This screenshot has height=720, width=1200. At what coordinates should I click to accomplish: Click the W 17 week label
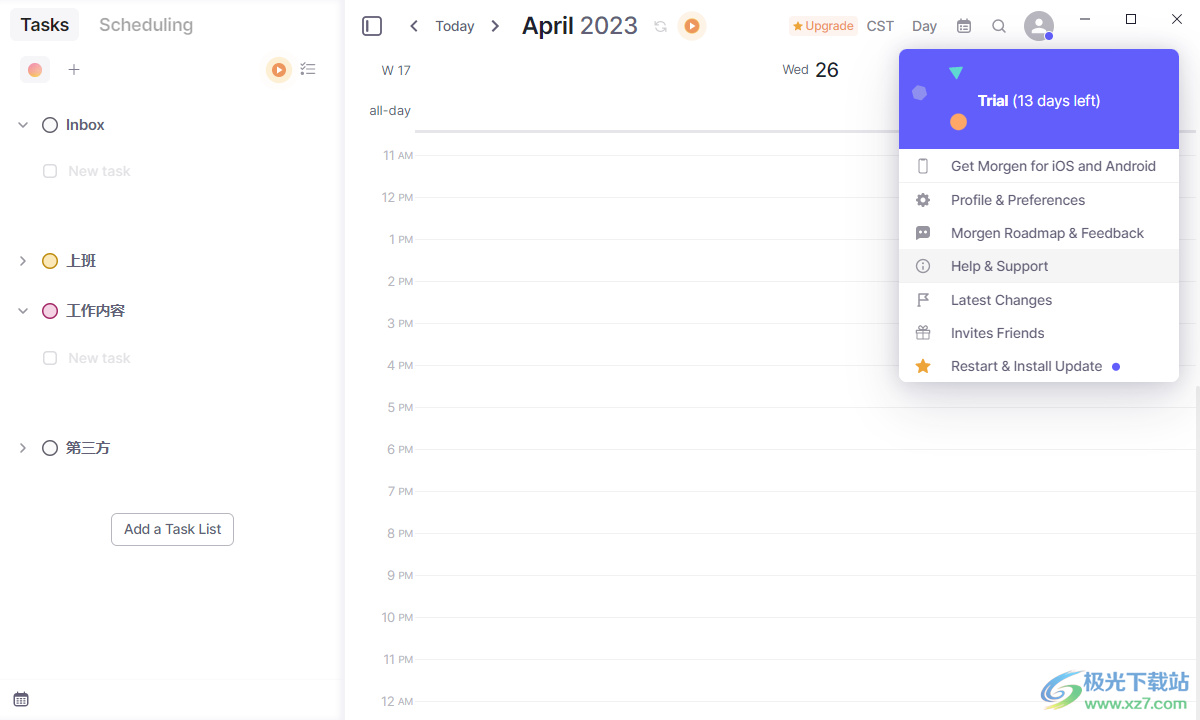click(x=396, y=70)
